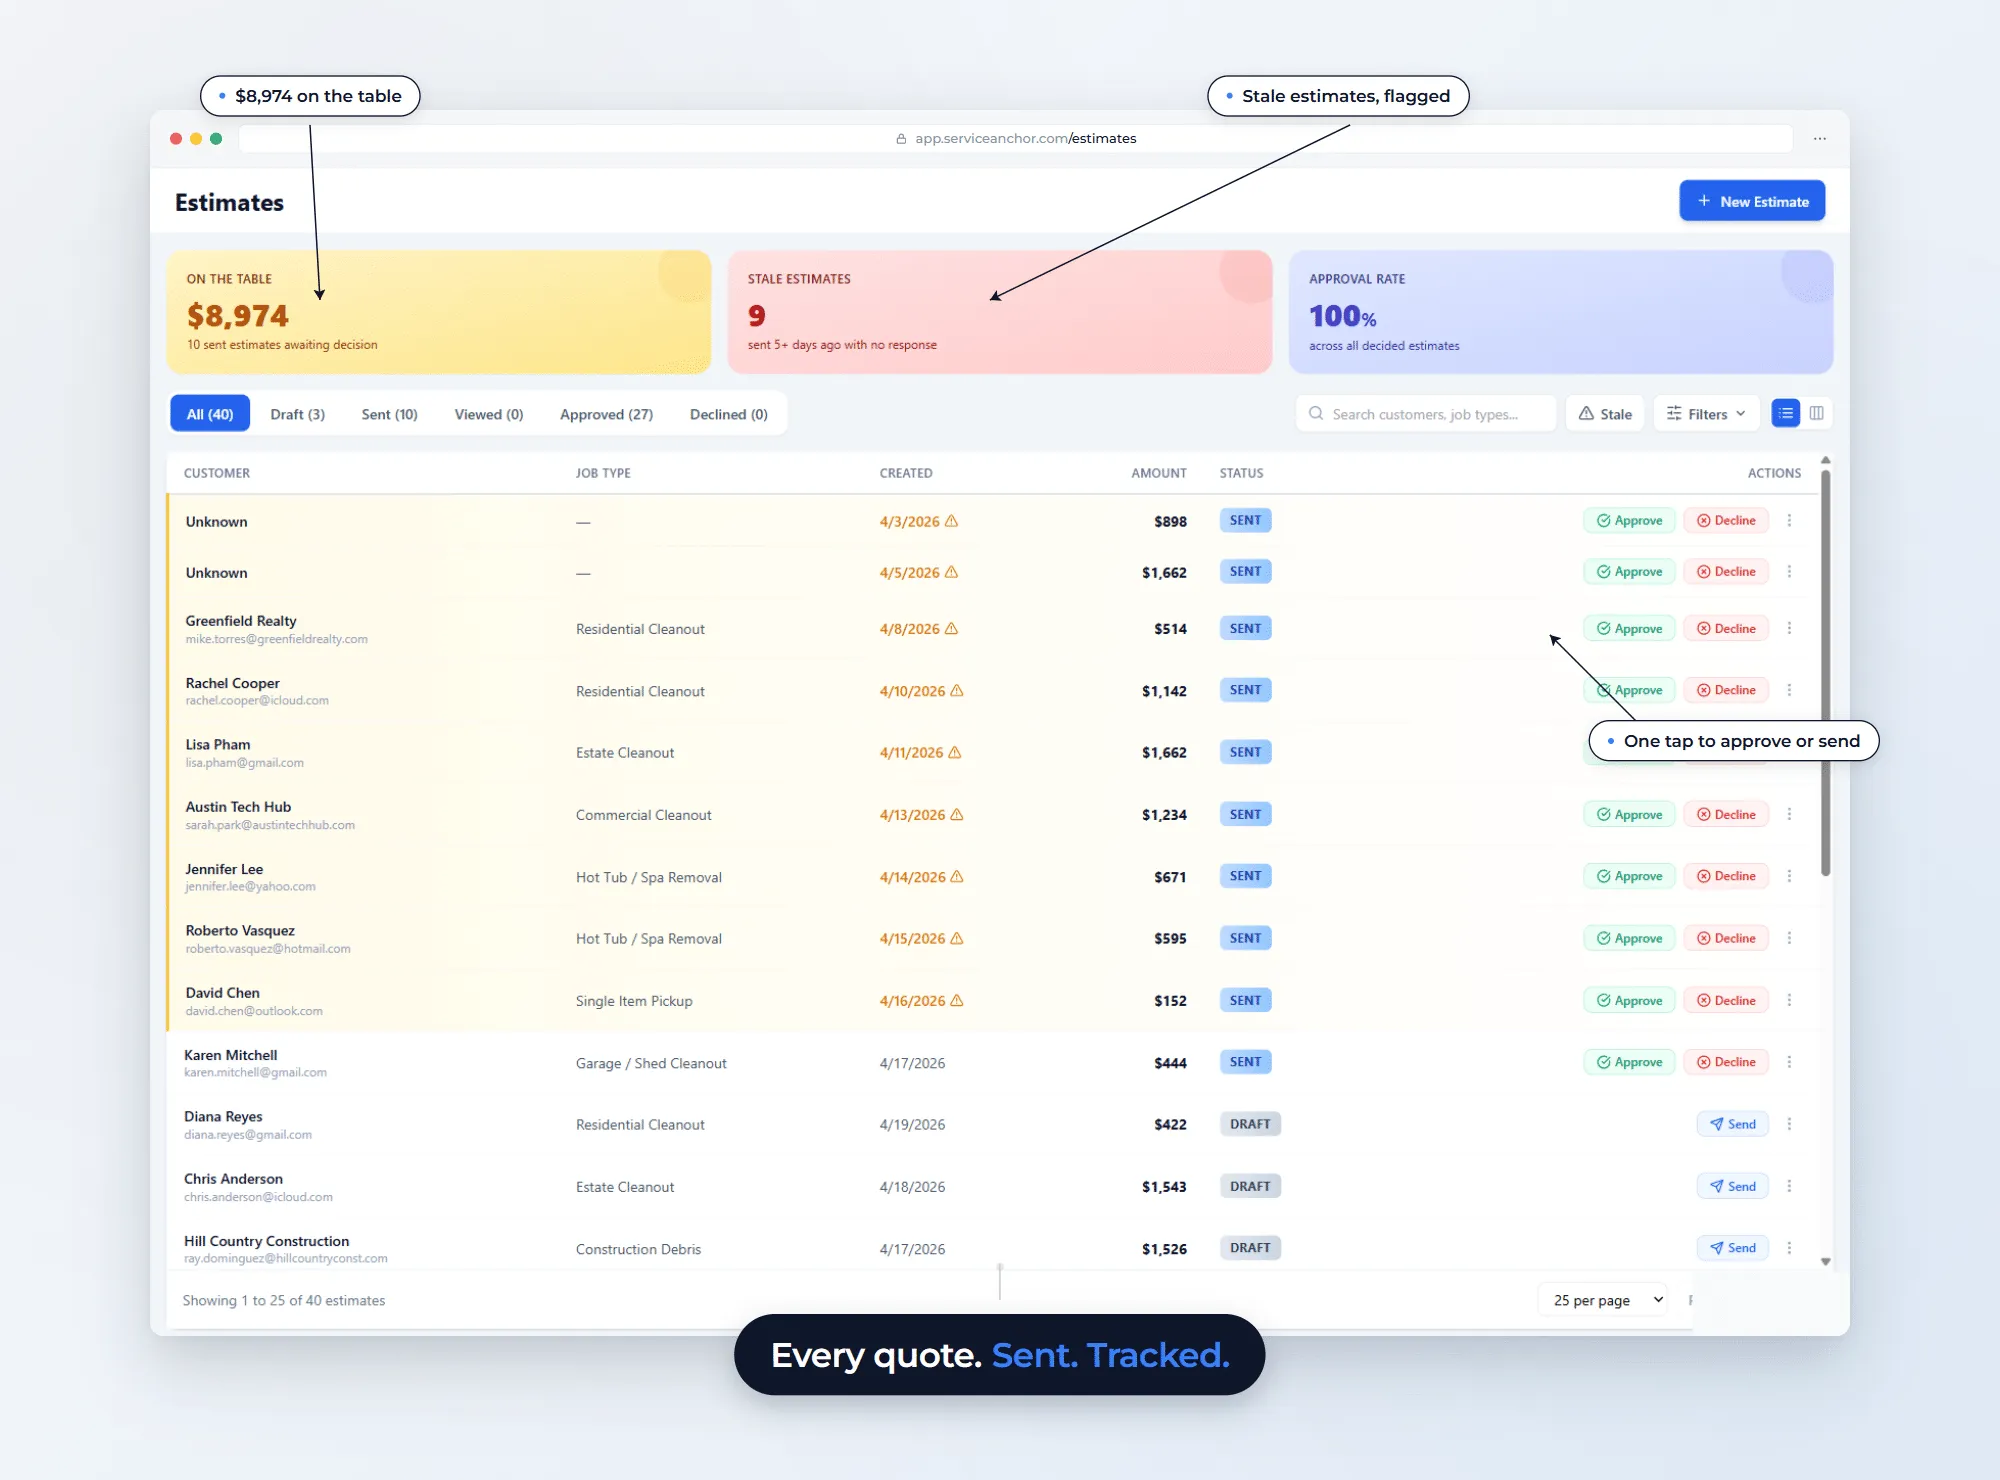2000x1480 pixels.
Task: Switch to column board view
Action: tap(1817, 413)
